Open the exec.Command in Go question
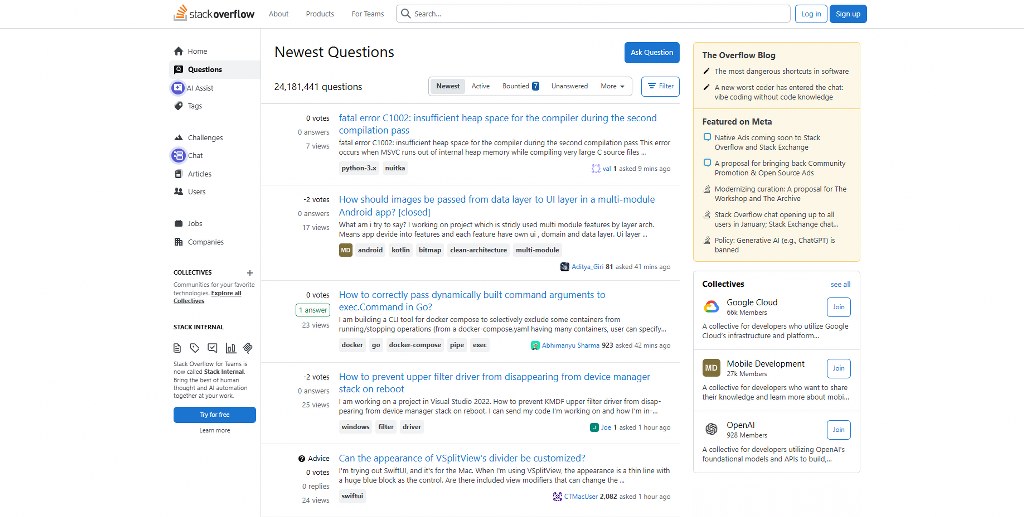This screenshot has height=517, width=1024. pos(472,301)
